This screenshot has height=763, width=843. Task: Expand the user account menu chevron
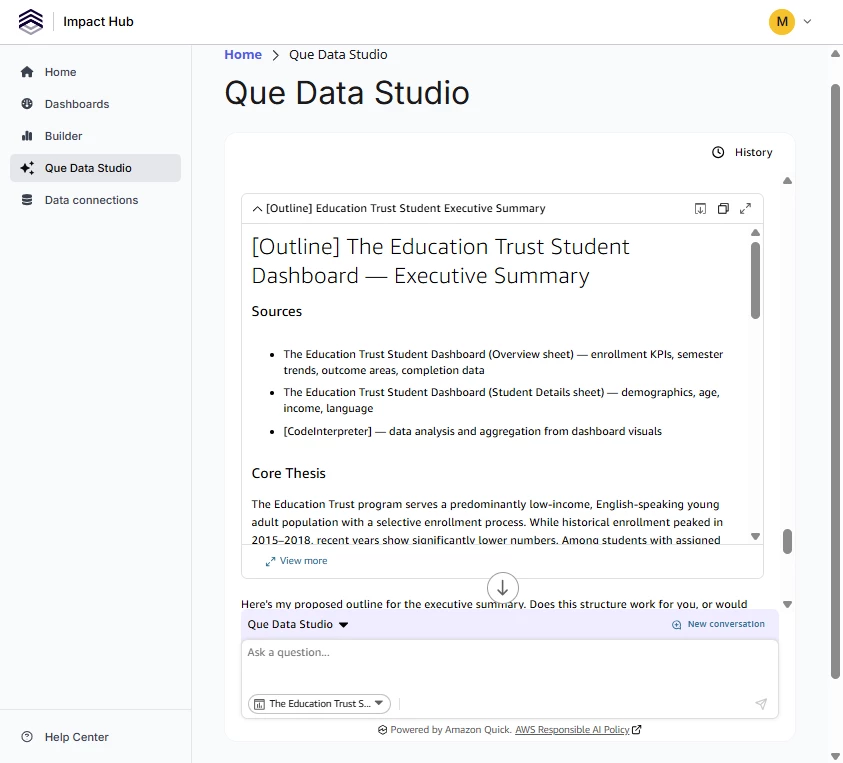807,22
